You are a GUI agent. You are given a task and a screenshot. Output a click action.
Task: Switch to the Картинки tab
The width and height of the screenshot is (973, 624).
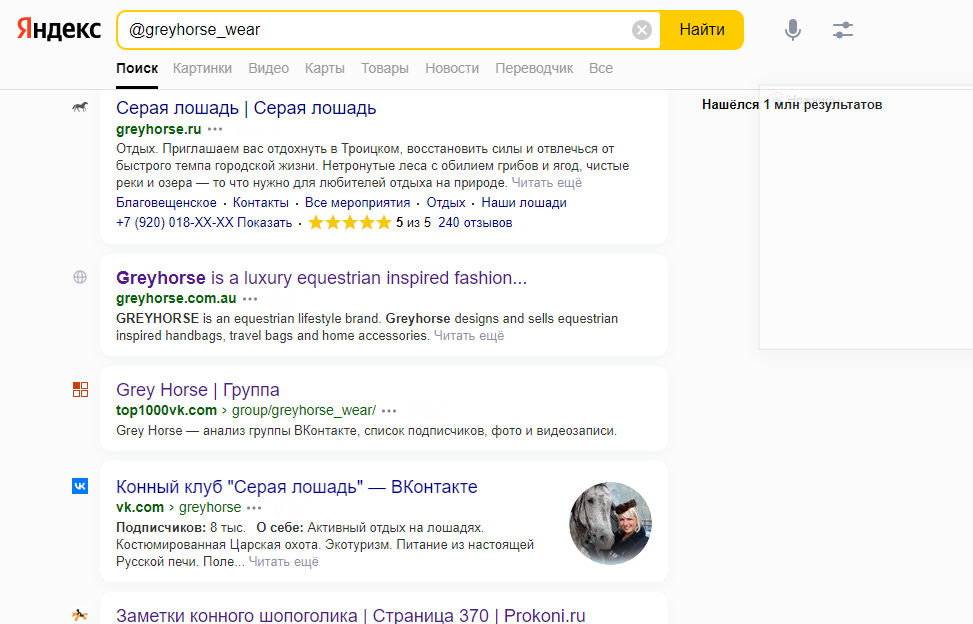(202, 68)
